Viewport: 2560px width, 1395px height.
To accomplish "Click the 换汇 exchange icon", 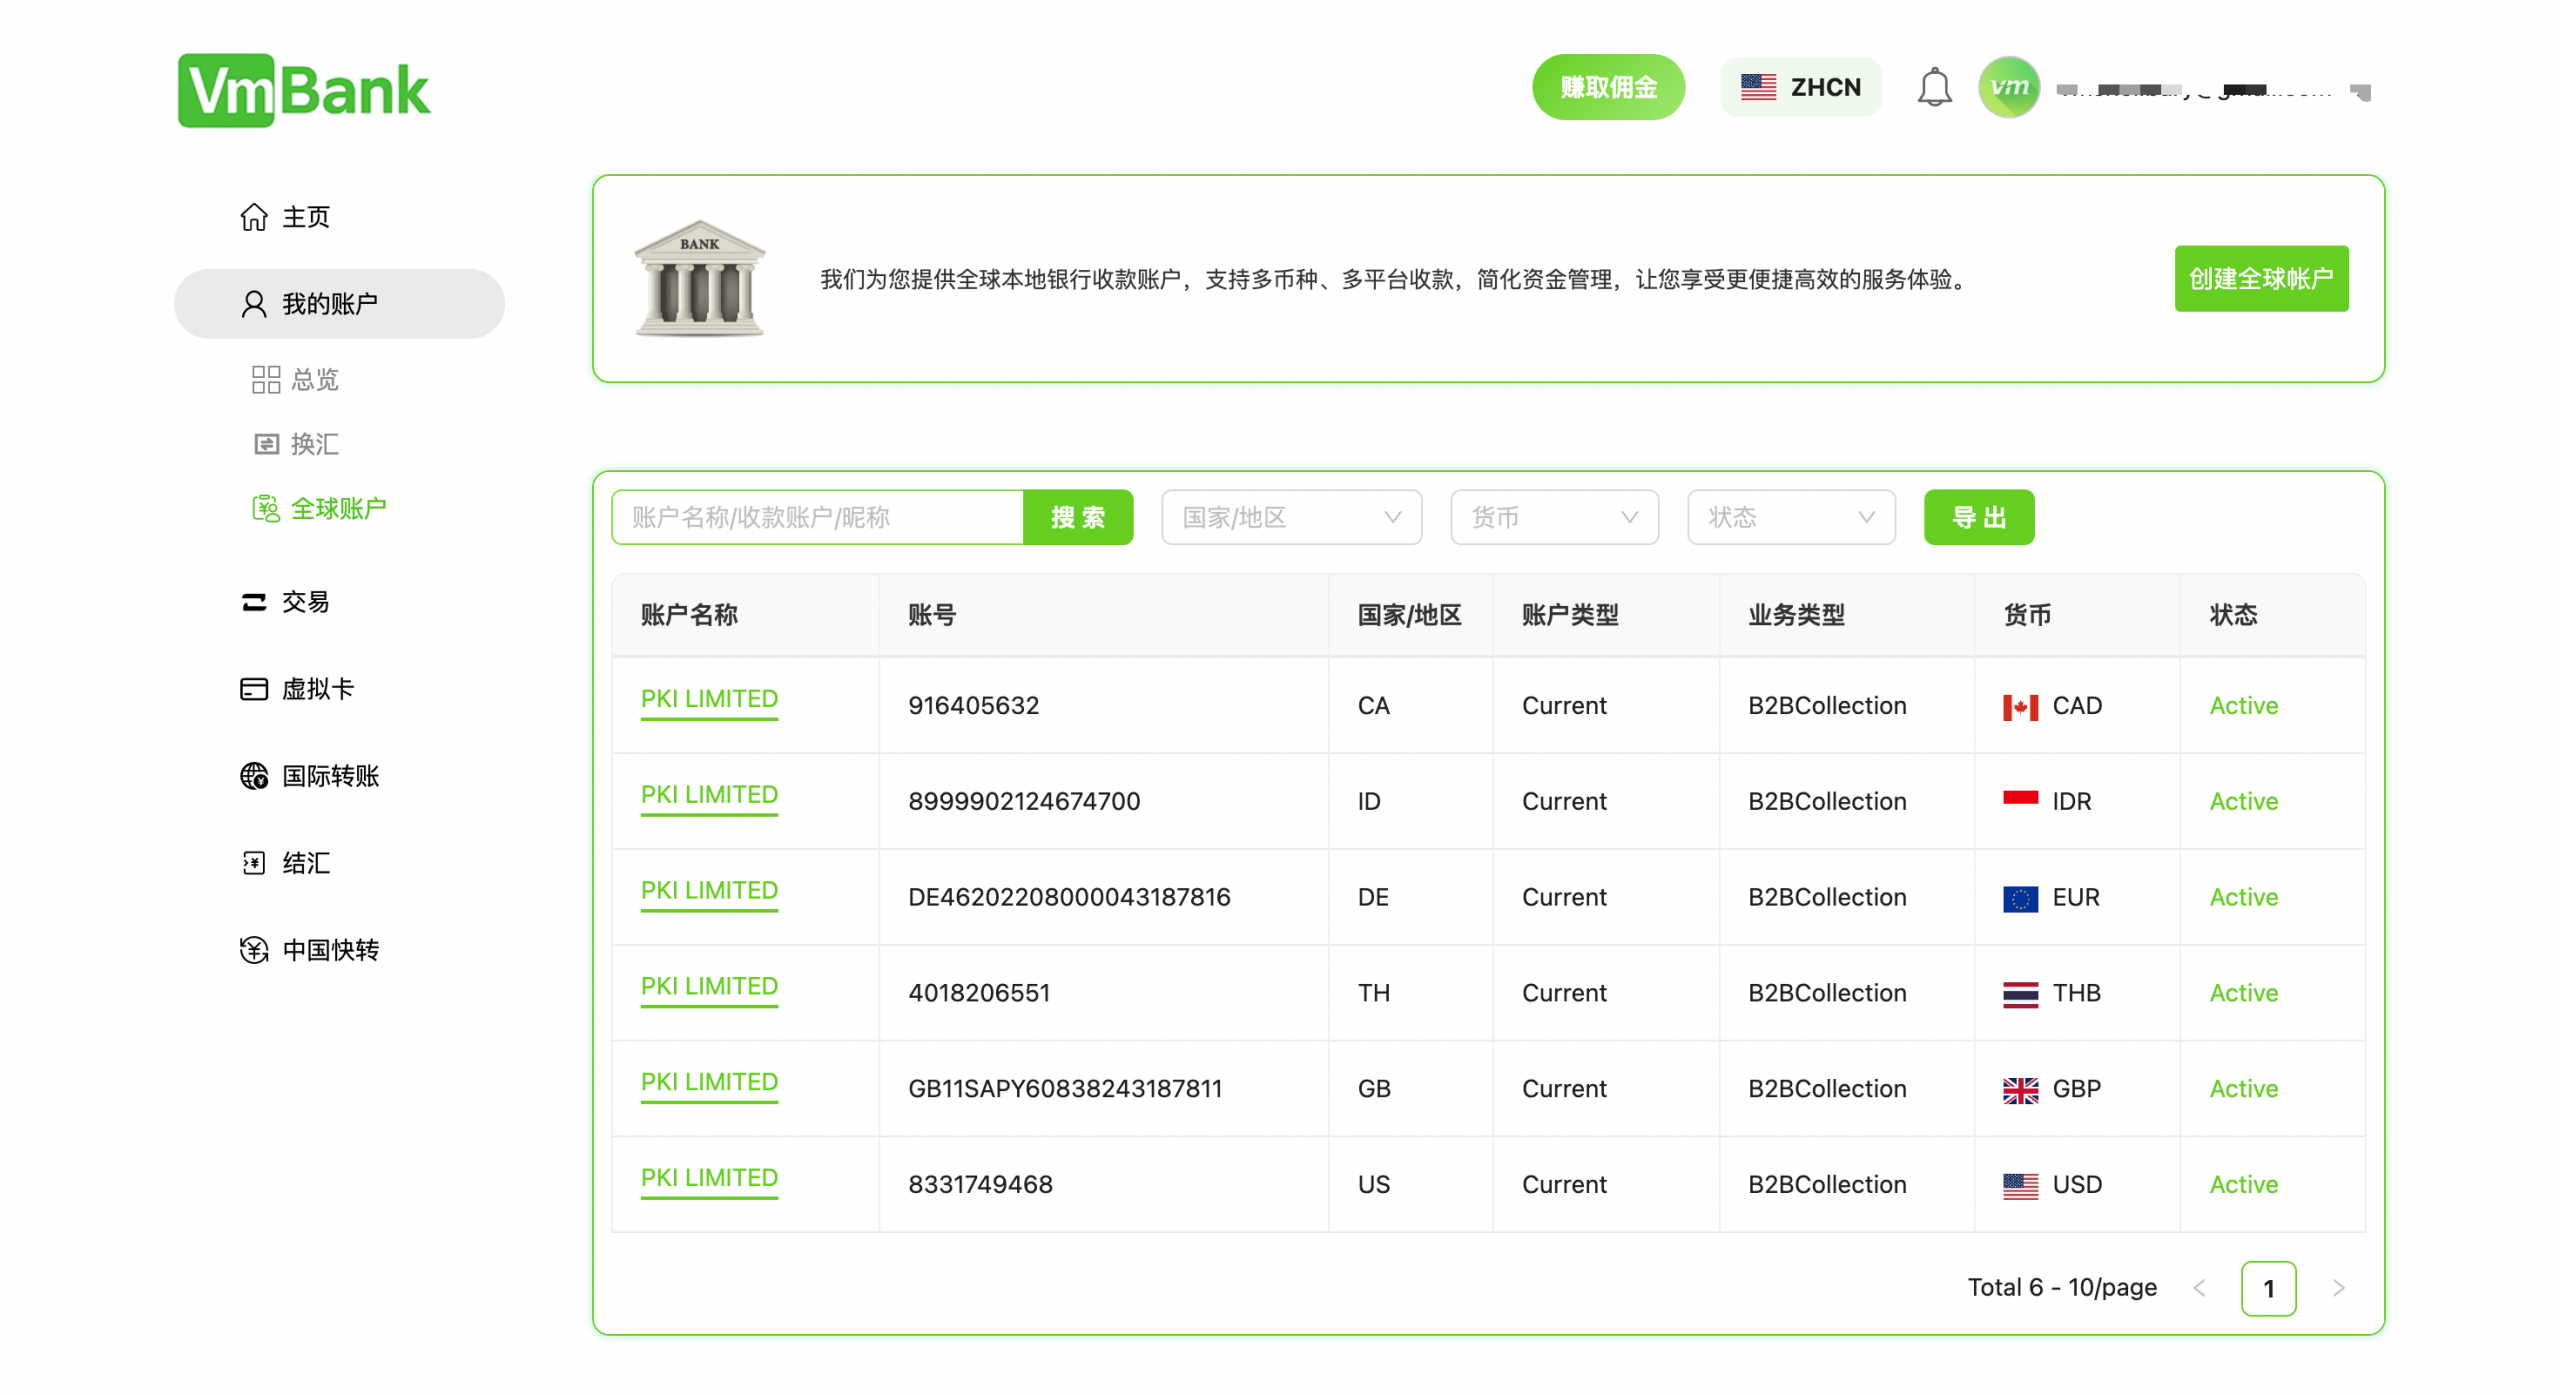I will (x=264, y=443).
